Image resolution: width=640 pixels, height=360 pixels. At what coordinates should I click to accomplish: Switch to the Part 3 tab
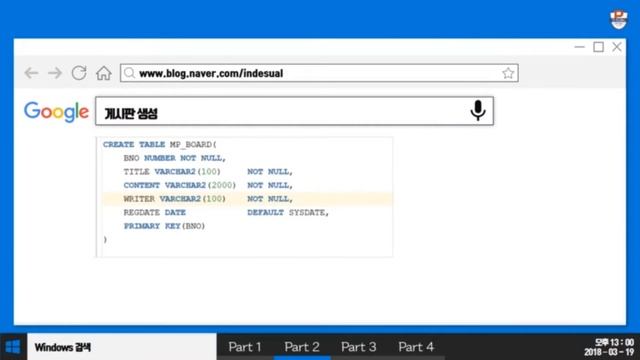(359, 347)
